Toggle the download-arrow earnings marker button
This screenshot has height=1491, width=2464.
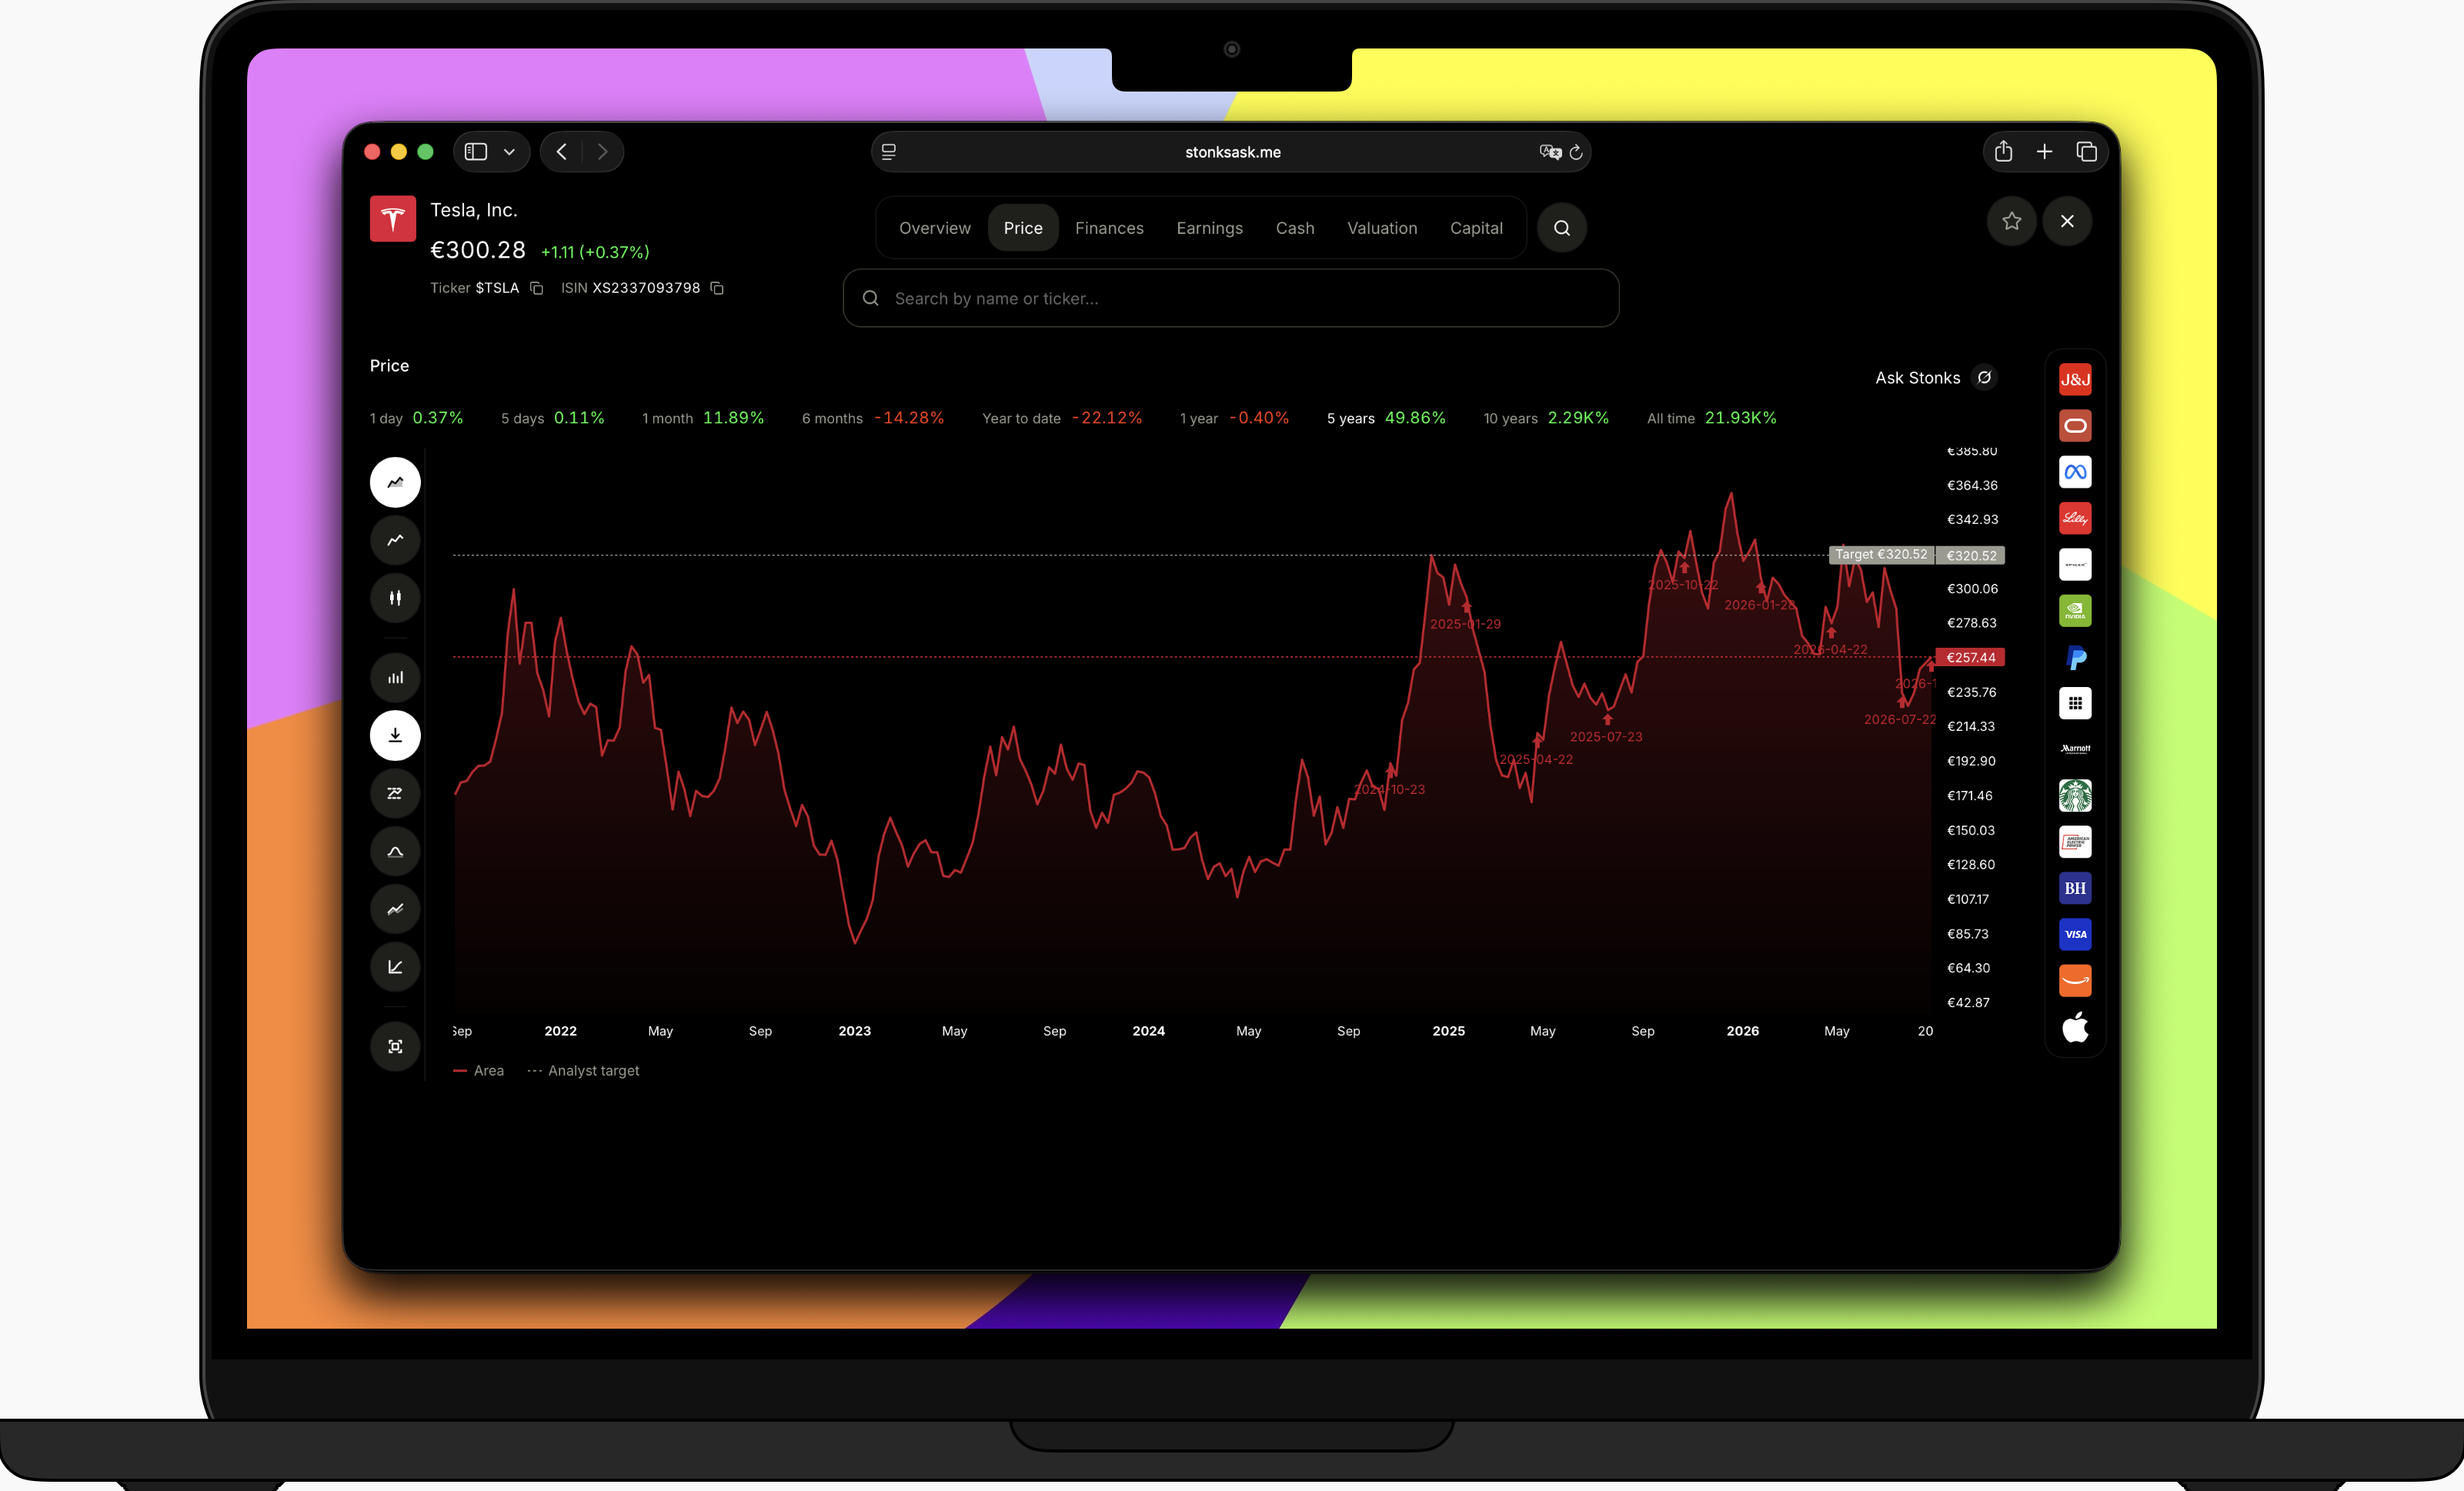(x=395, y=735)
